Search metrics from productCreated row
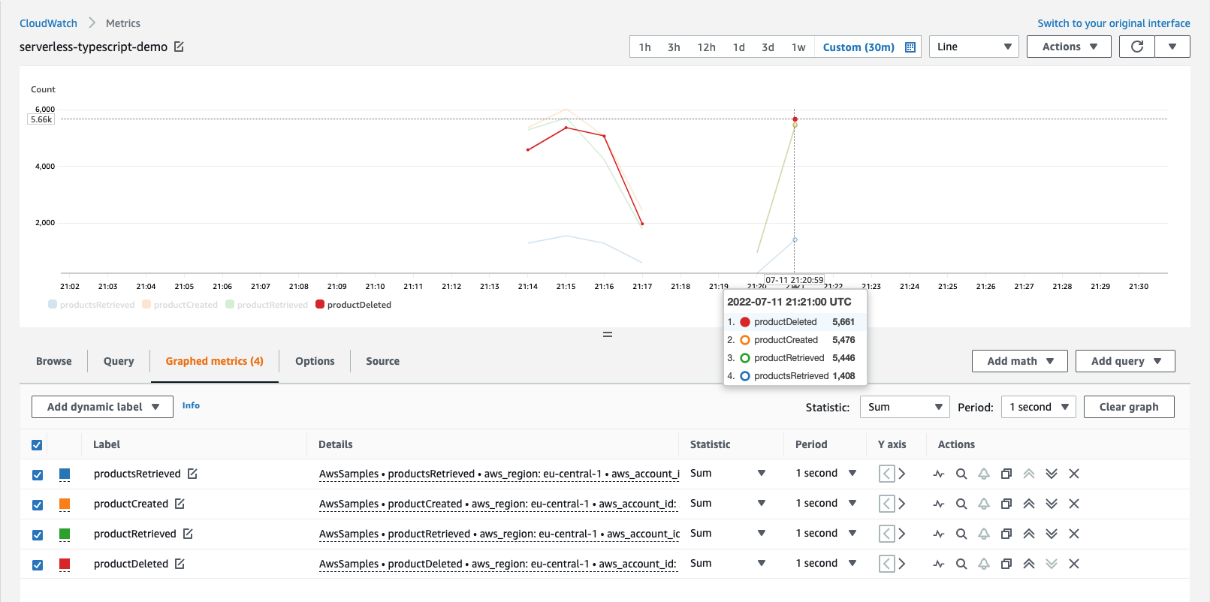This screenshot has height=602, width=1210. point(961,504)
